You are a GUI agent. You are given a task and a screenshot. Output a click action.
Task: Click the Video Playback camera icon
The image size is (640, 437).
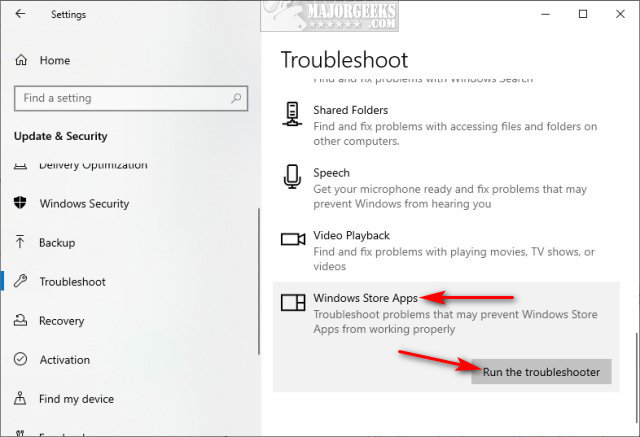click(293, 239)
